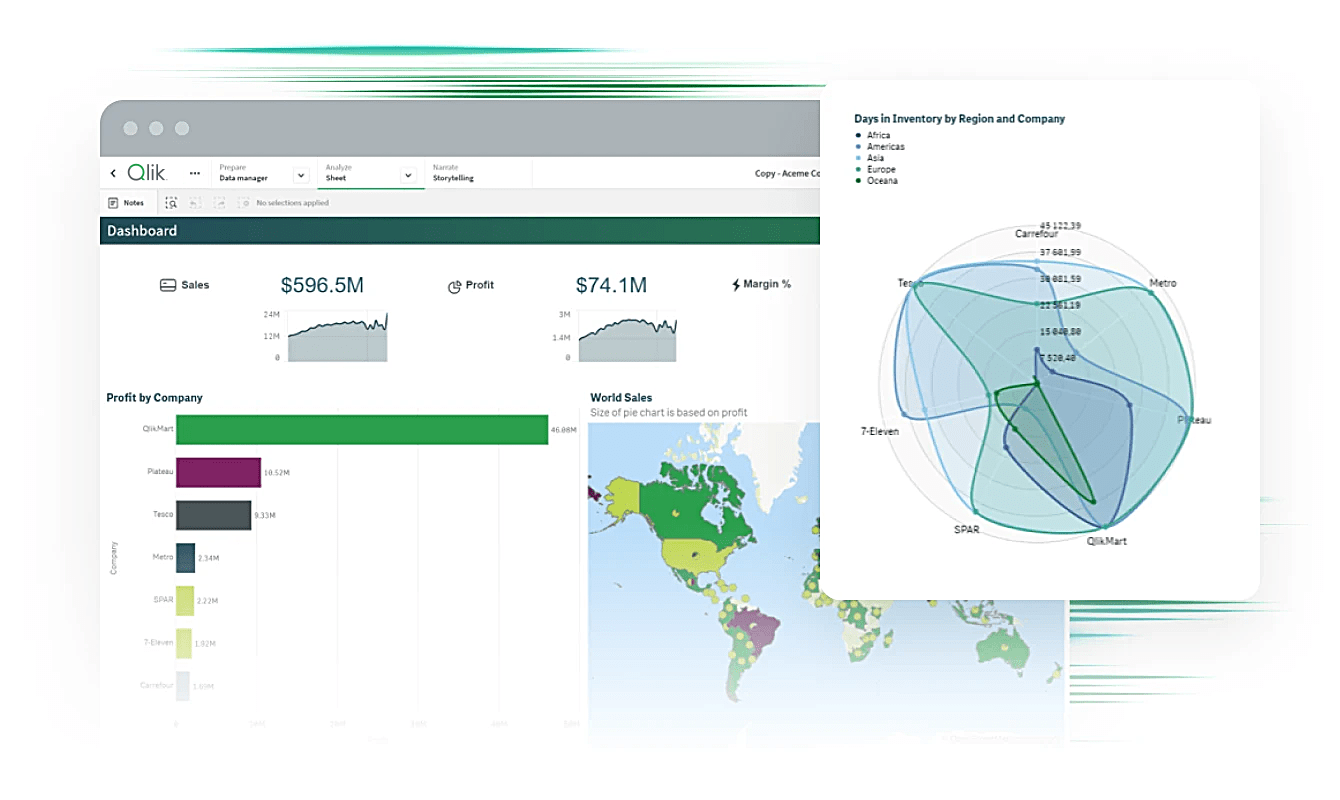Click the Qlik logo
The height and width of the screenshot is (800, 1340).
(146, 172)
